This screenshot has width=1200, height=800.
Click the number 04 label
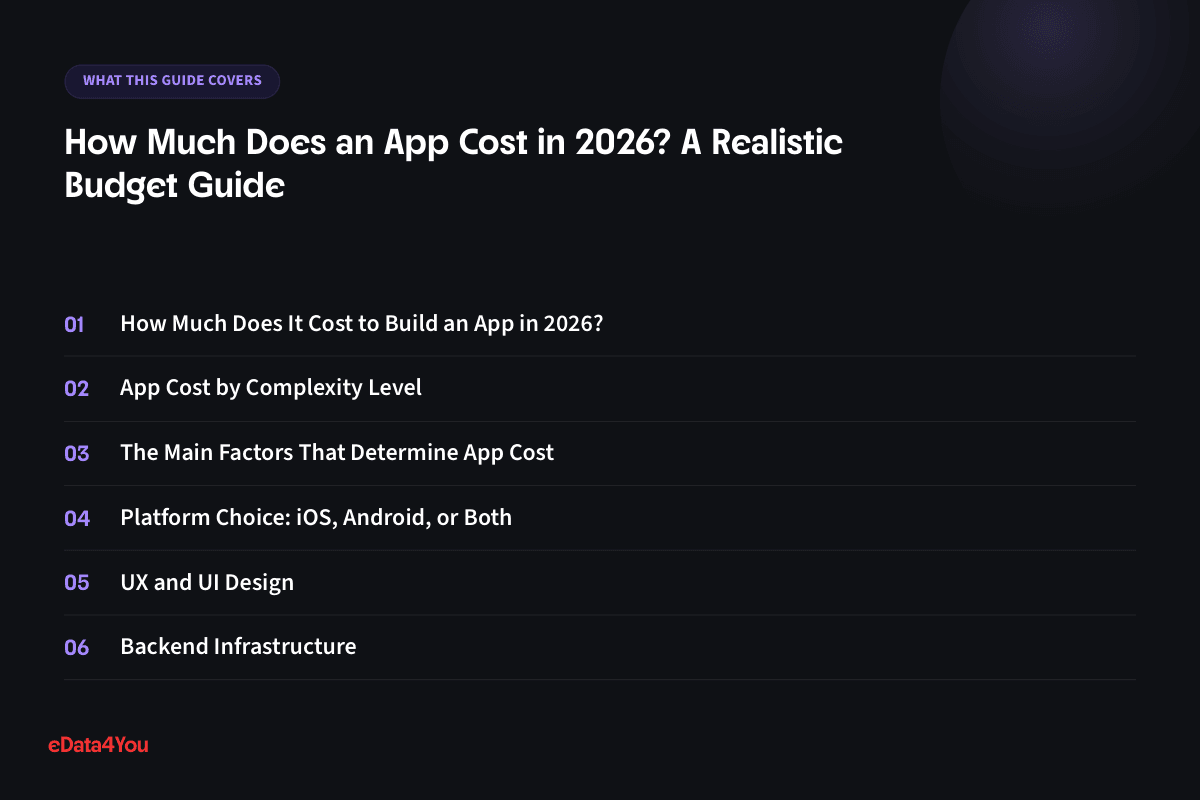[x=77, y=518]
